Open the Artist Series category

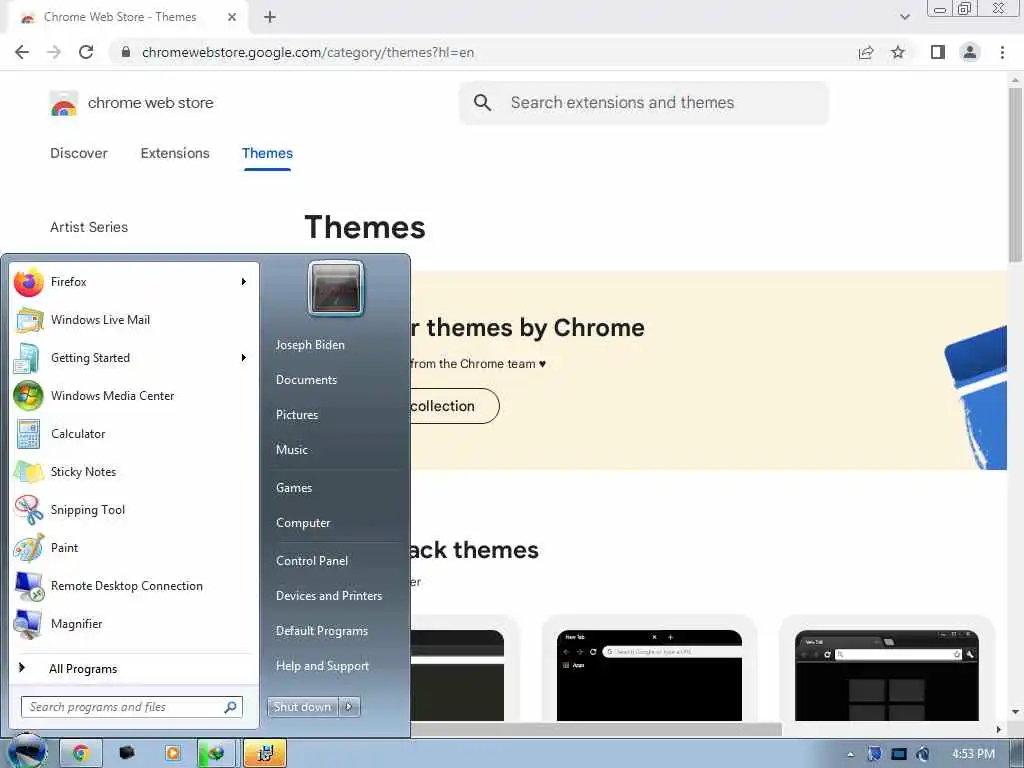89,227
